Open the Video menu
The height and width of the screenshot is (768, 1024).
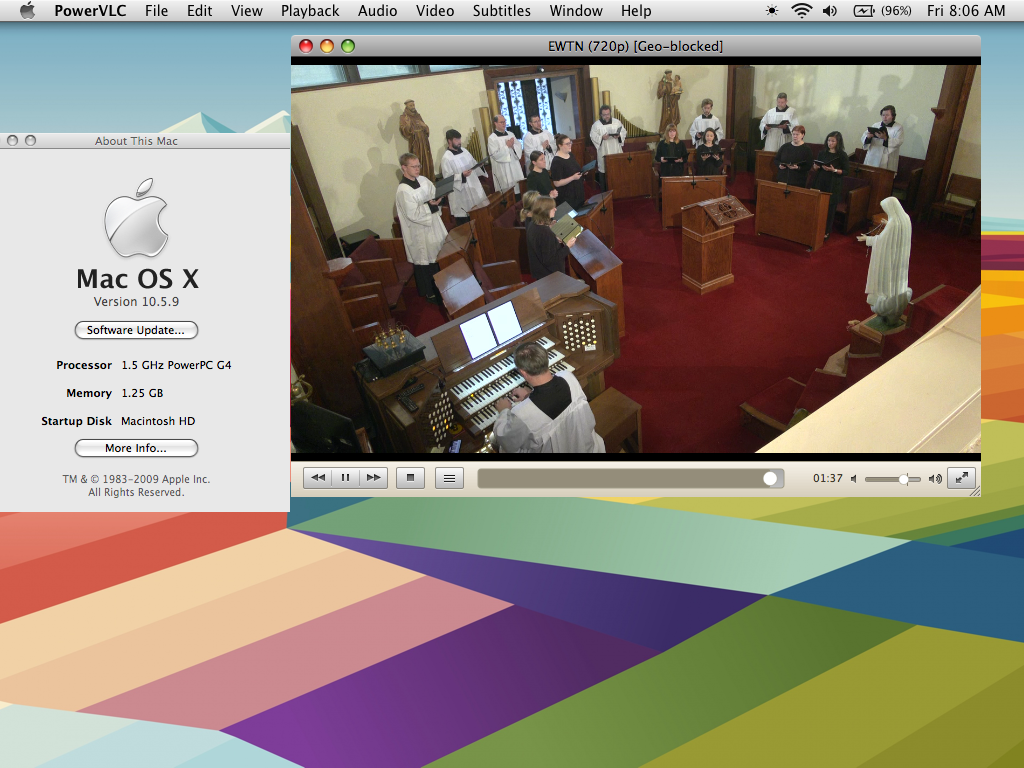[x=434, y=10]
